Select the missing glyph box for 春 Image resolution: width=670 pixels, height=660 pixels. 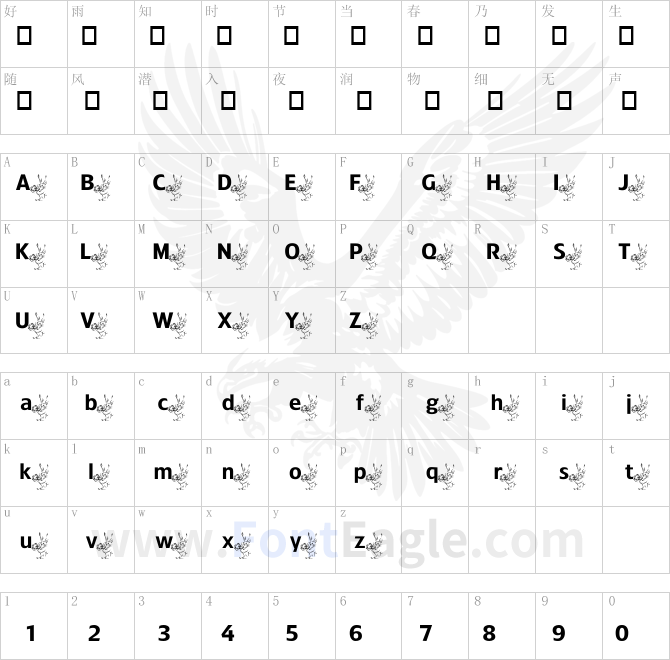tap(425, 35)
